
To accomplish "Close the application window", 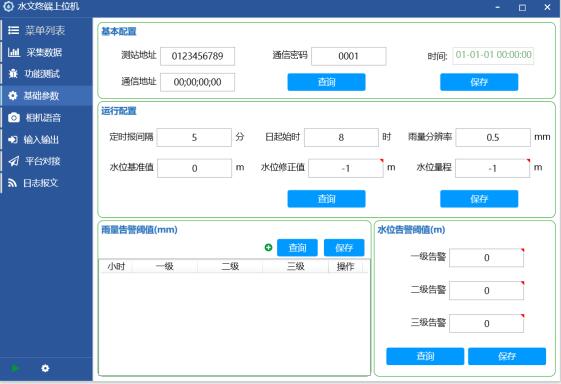I will [x=547, y=7].
